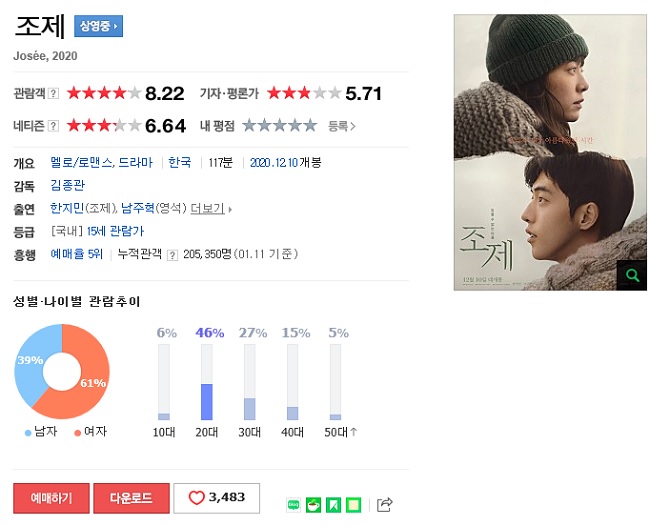
Task: Open director 김종관 link
Action: point(68,185)
